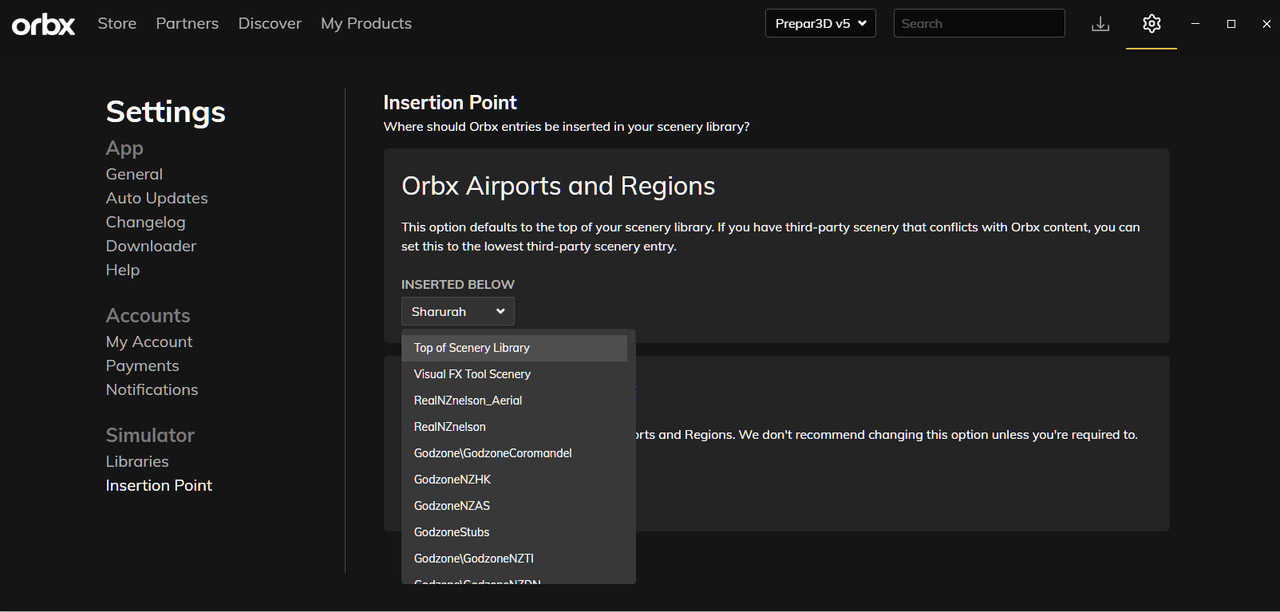
Task: Click the Orbx logo icon
Action: [x=43, y=24]
